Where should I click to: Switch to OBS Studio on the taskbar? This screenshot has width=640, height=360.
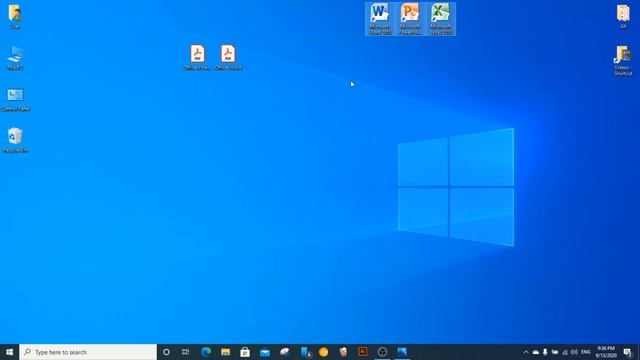[382, 352]
